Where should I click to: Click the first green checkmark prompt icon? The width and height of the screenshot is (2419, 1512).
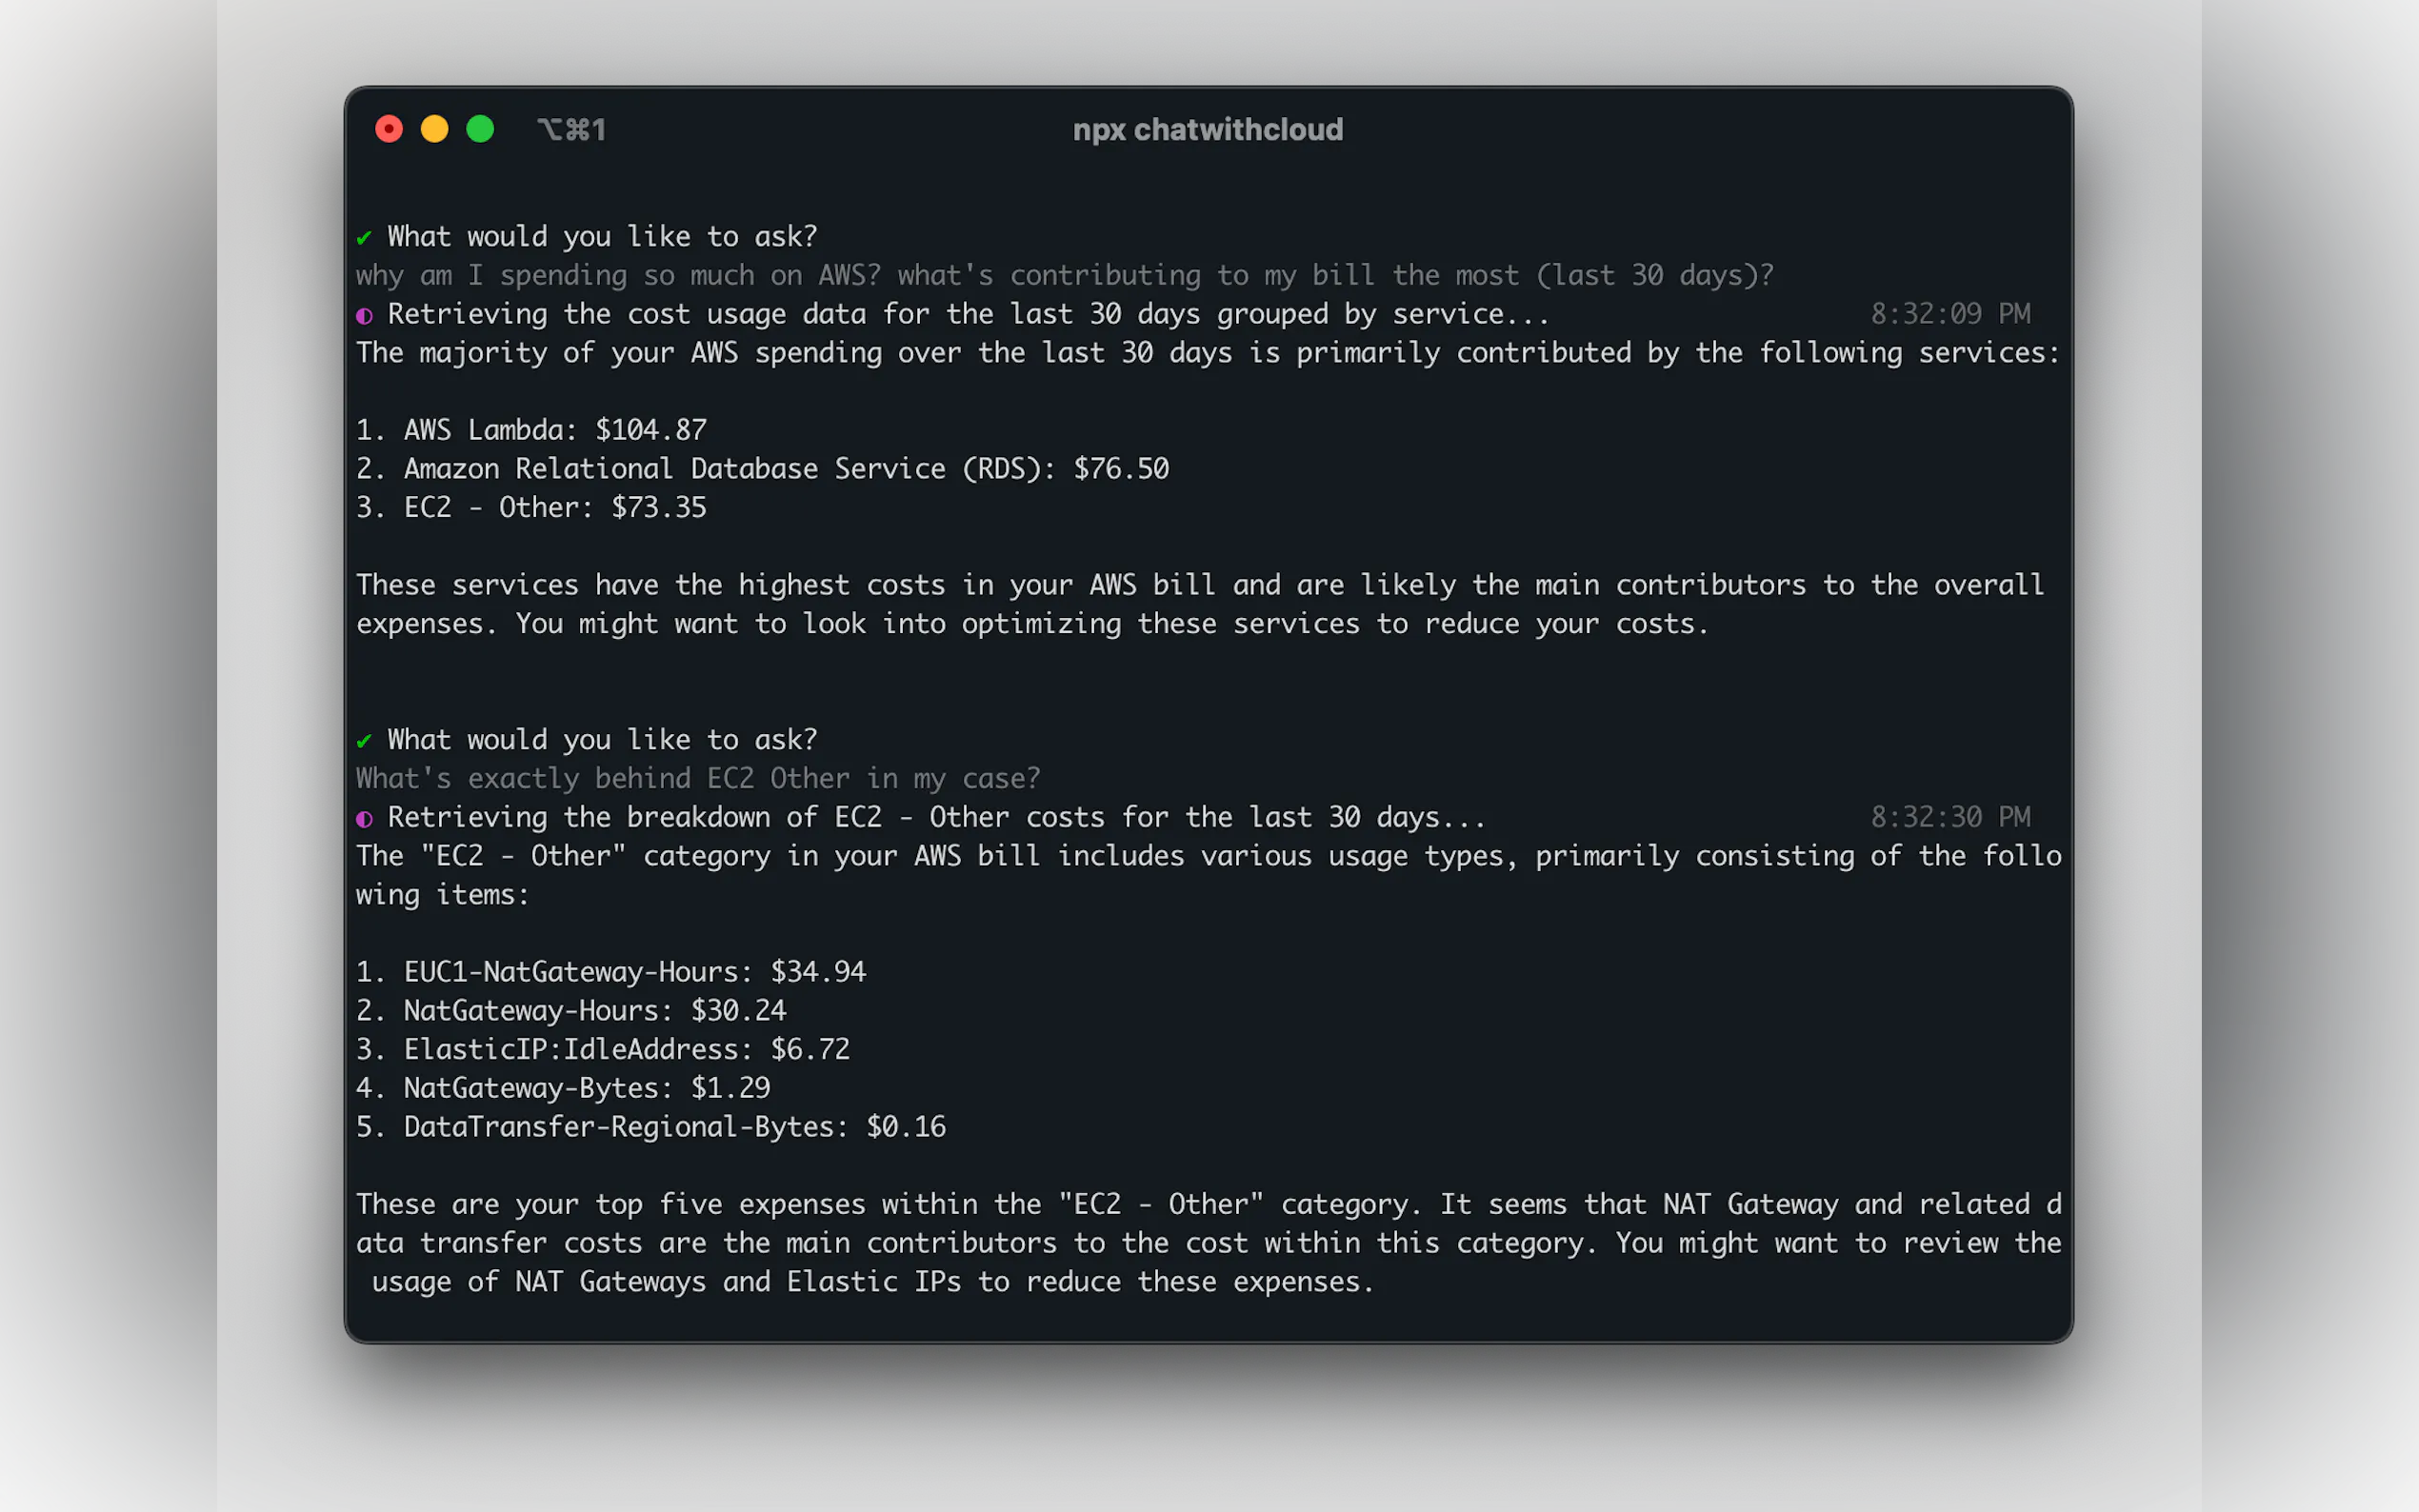[364, 238]
